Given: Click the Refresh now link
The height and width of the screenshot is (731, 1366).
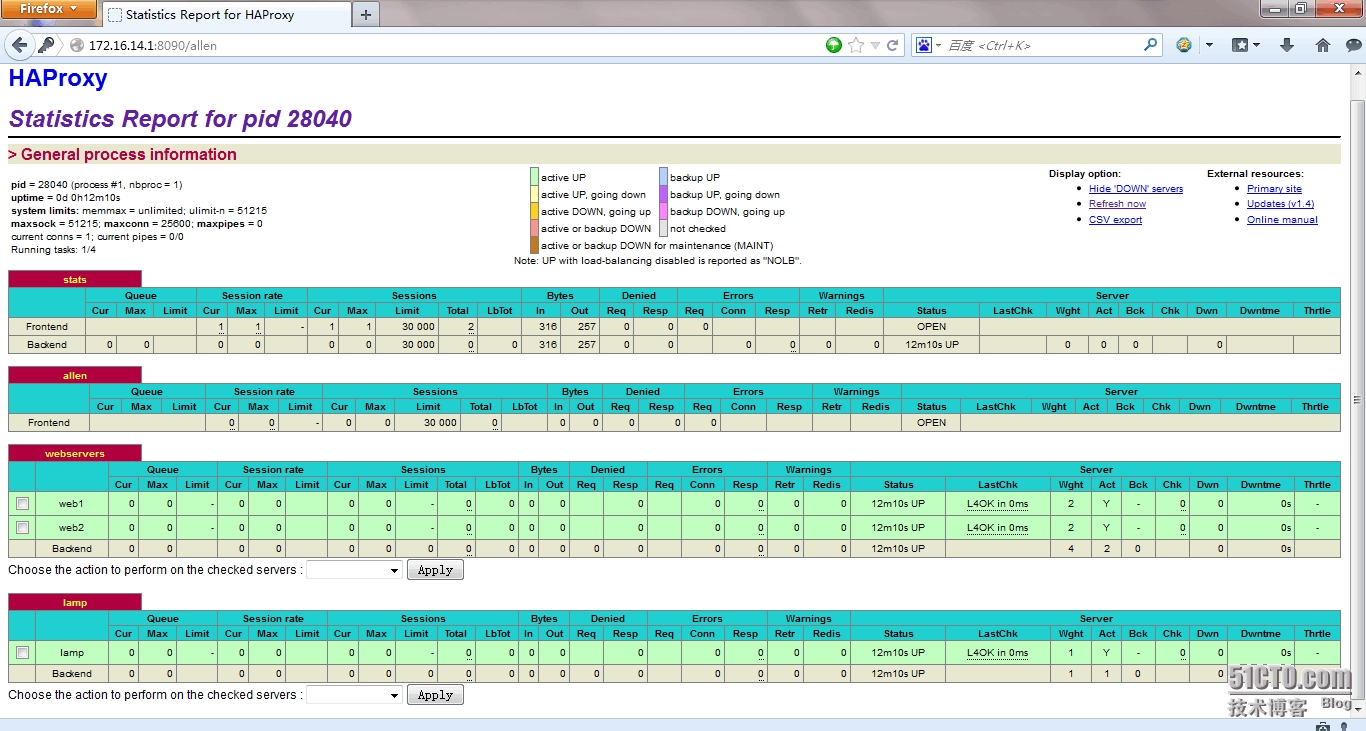Looking at the screenshot, I should [1117, 204].
